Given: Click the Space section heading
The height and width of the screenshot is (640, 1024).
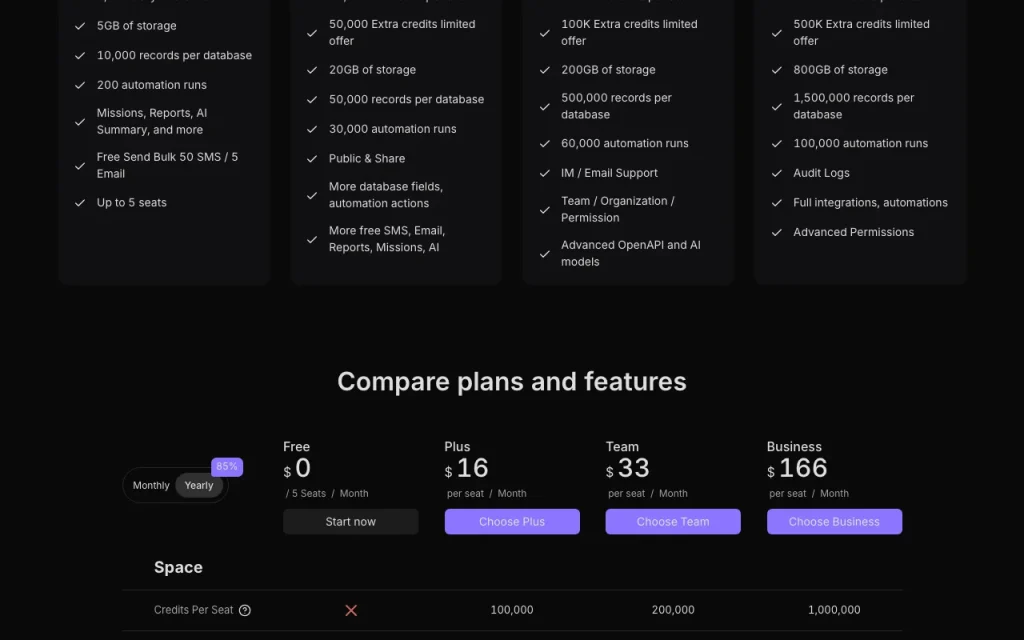Looking at the screenshot, I should point(178,568).
